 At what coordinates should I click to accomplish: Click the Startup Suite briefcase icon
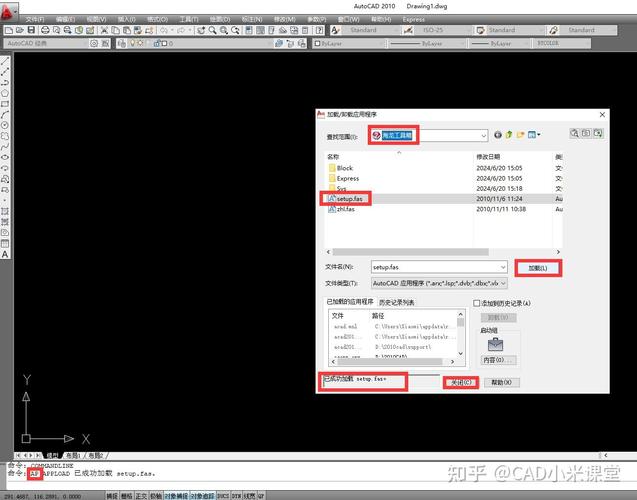(x=495, y=345)
